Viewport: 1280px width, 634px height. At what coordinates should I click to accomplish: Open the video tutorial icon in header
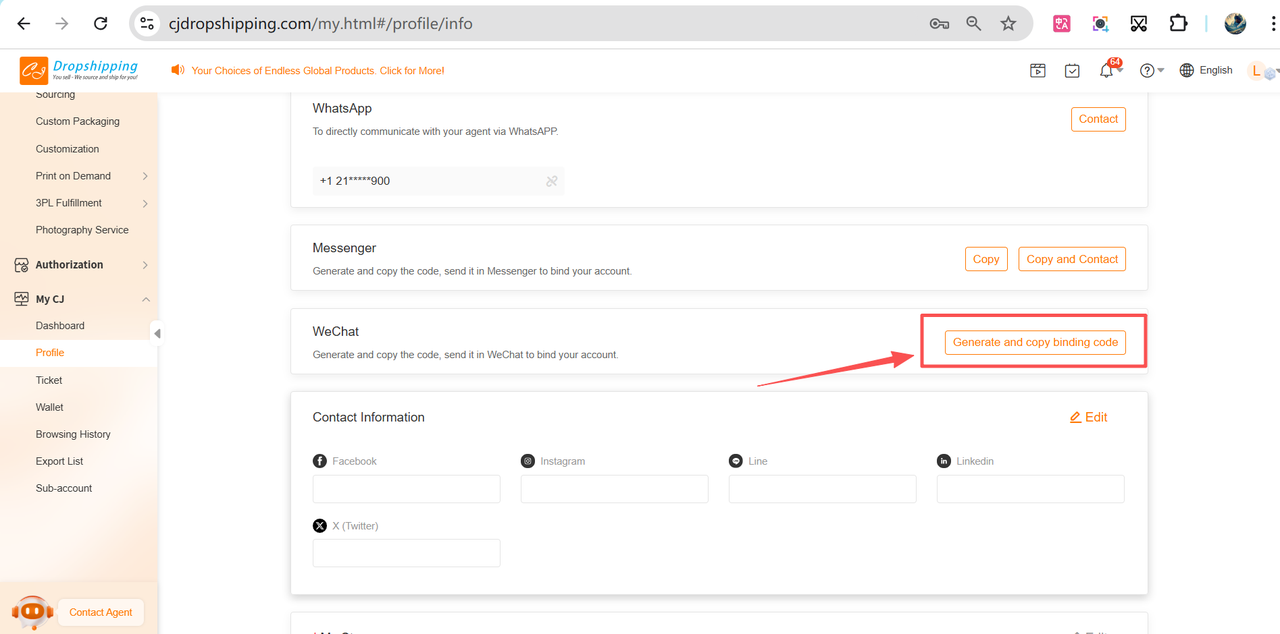click(x=1038, y=71)
